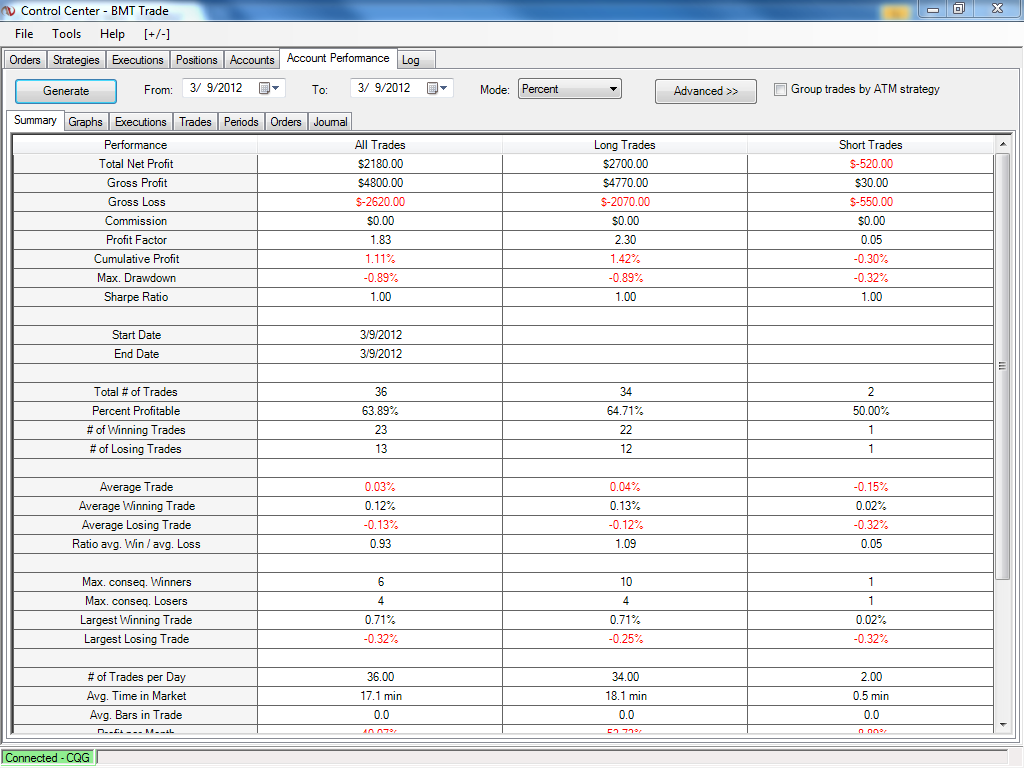
Task: Switch to the Log tab
Action: click(415, 59)
